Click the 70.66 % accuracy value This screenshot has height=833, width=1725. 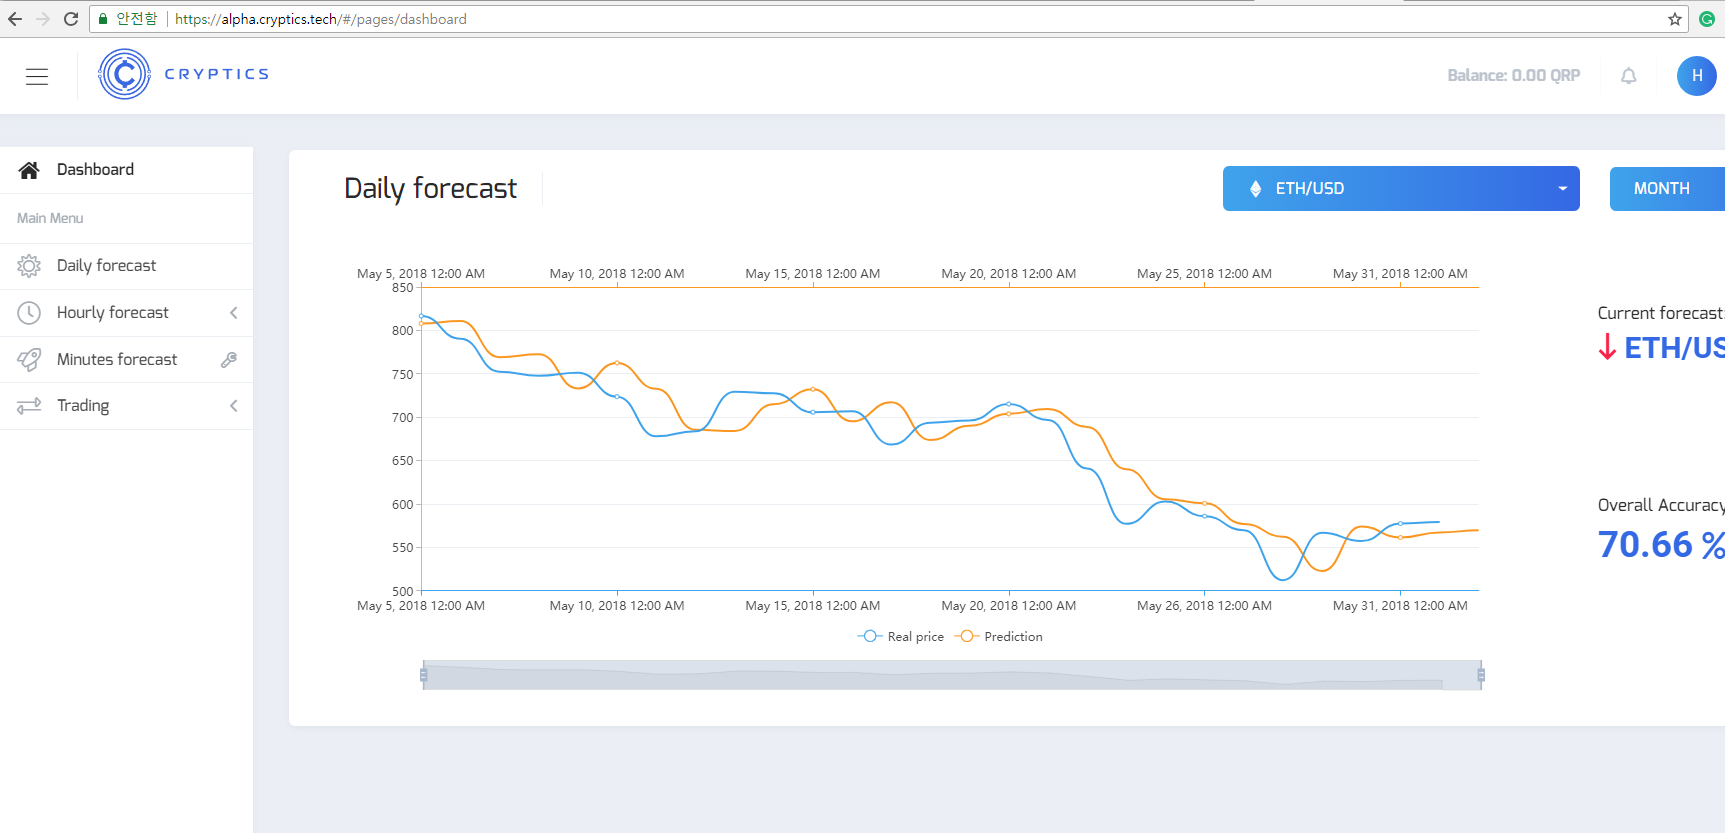point(1661,545)
